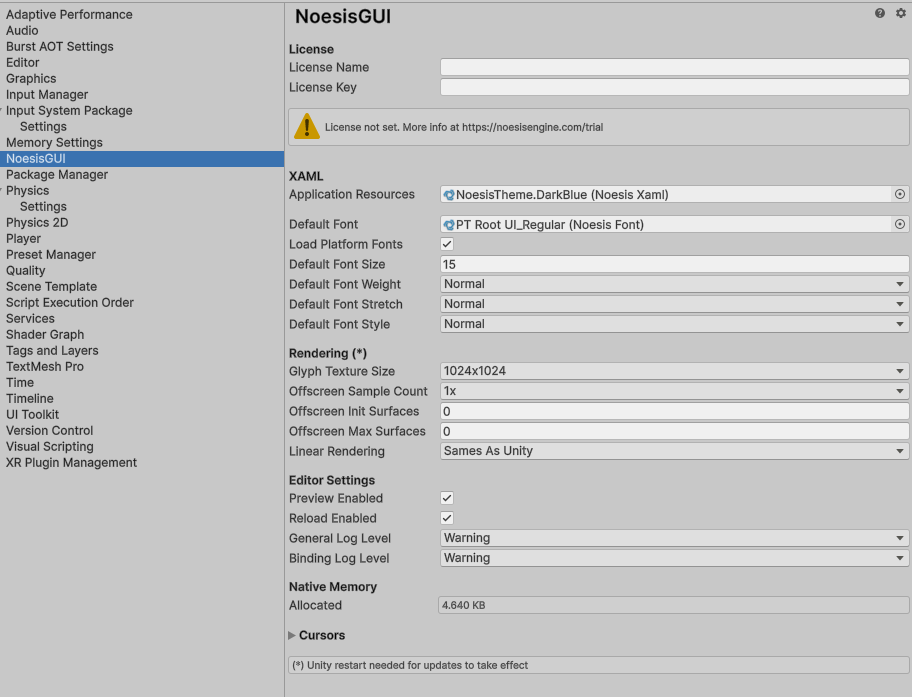Select Adaptive Performance in settings list
912x697 pixels.
pos(69,15)
